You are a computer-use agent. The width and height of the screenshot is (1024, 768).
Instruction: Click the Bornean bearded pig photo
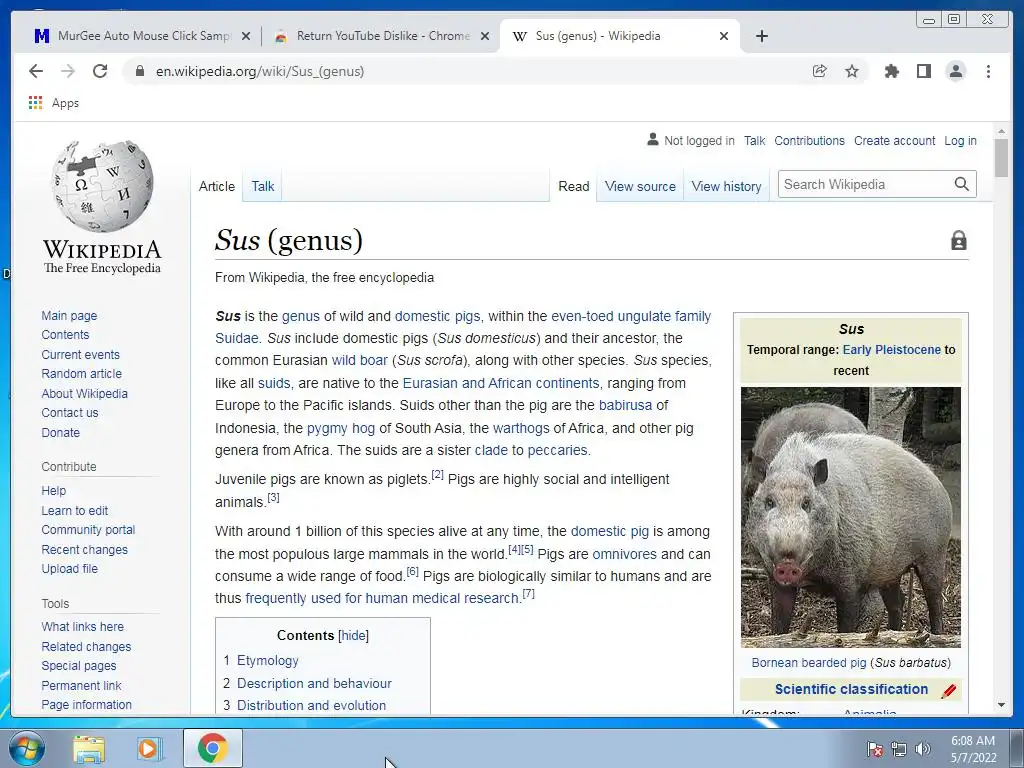[x=850, y=517]
